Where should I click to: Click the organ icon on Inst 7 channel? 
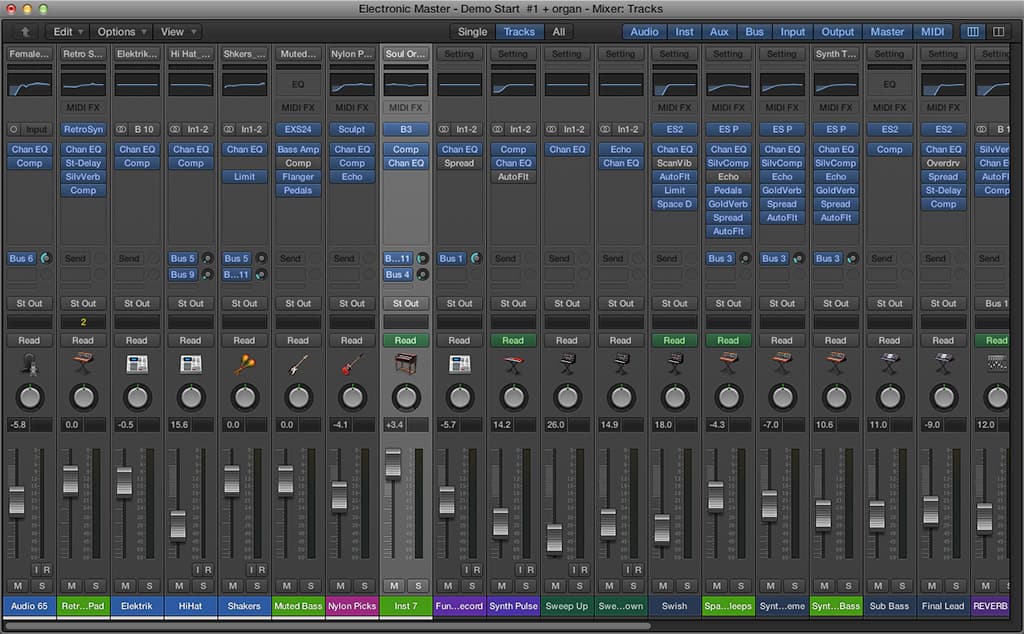point(406,364)
